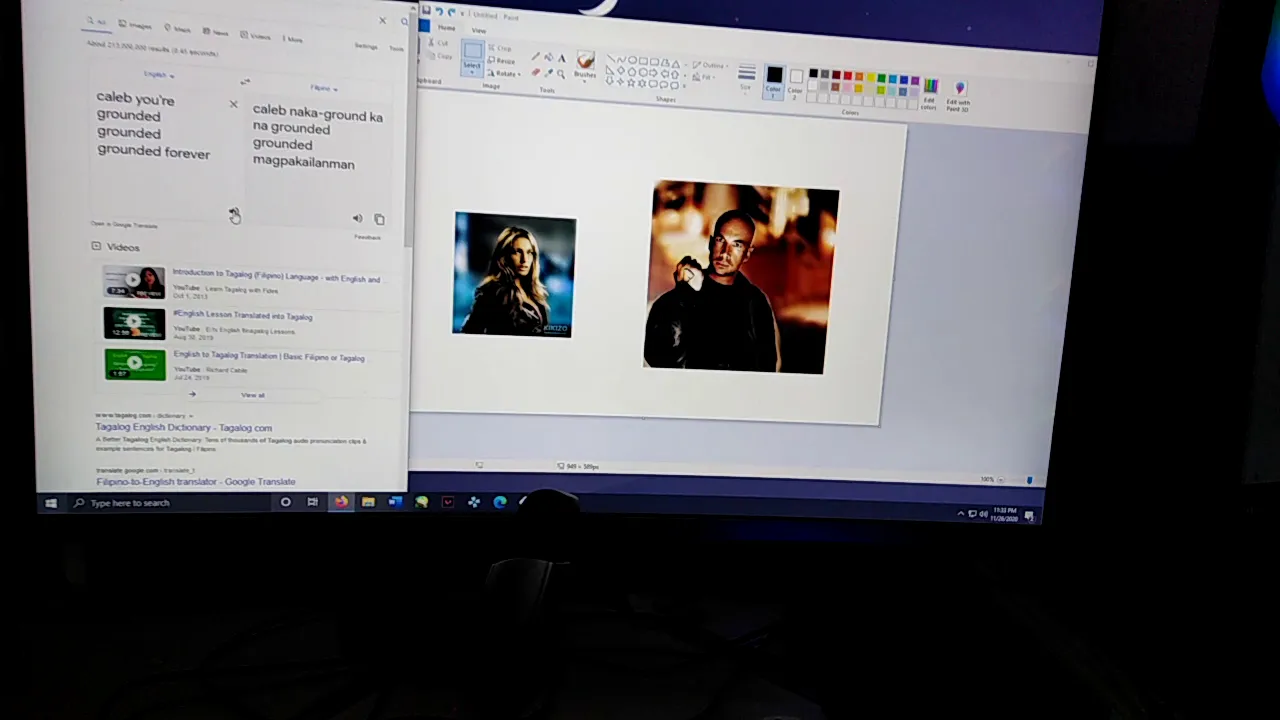
Task: Pick the yellow color in palette
Action: click(x=870, y=77)
